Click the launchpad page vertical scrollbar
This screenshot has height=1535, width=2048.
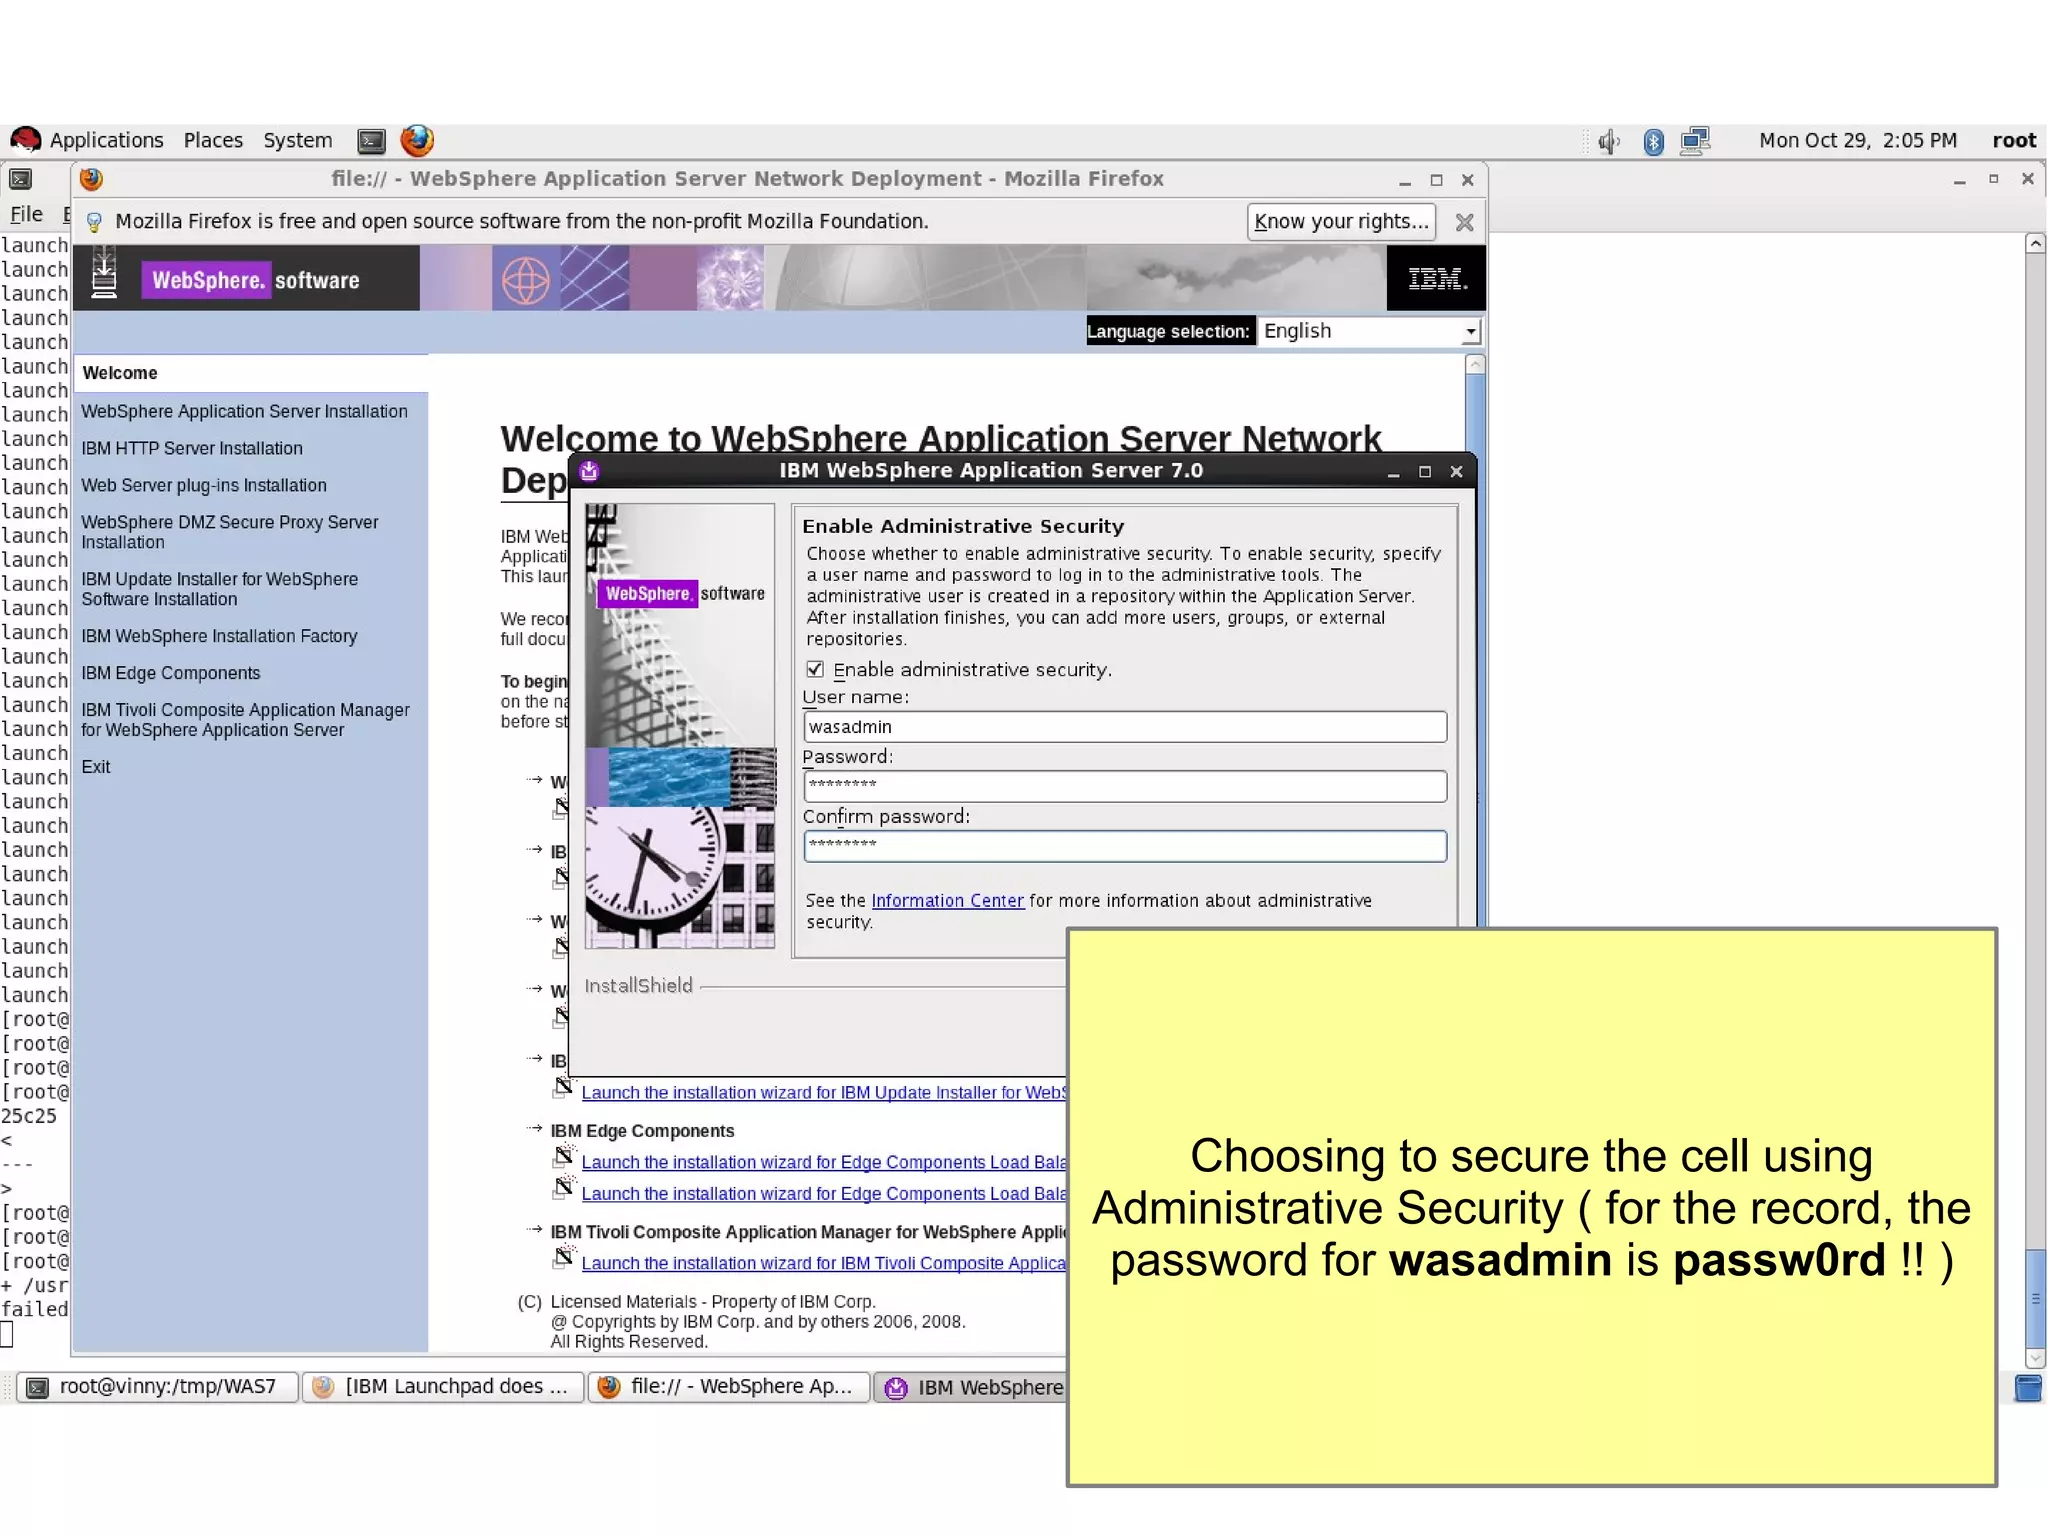1475,640
